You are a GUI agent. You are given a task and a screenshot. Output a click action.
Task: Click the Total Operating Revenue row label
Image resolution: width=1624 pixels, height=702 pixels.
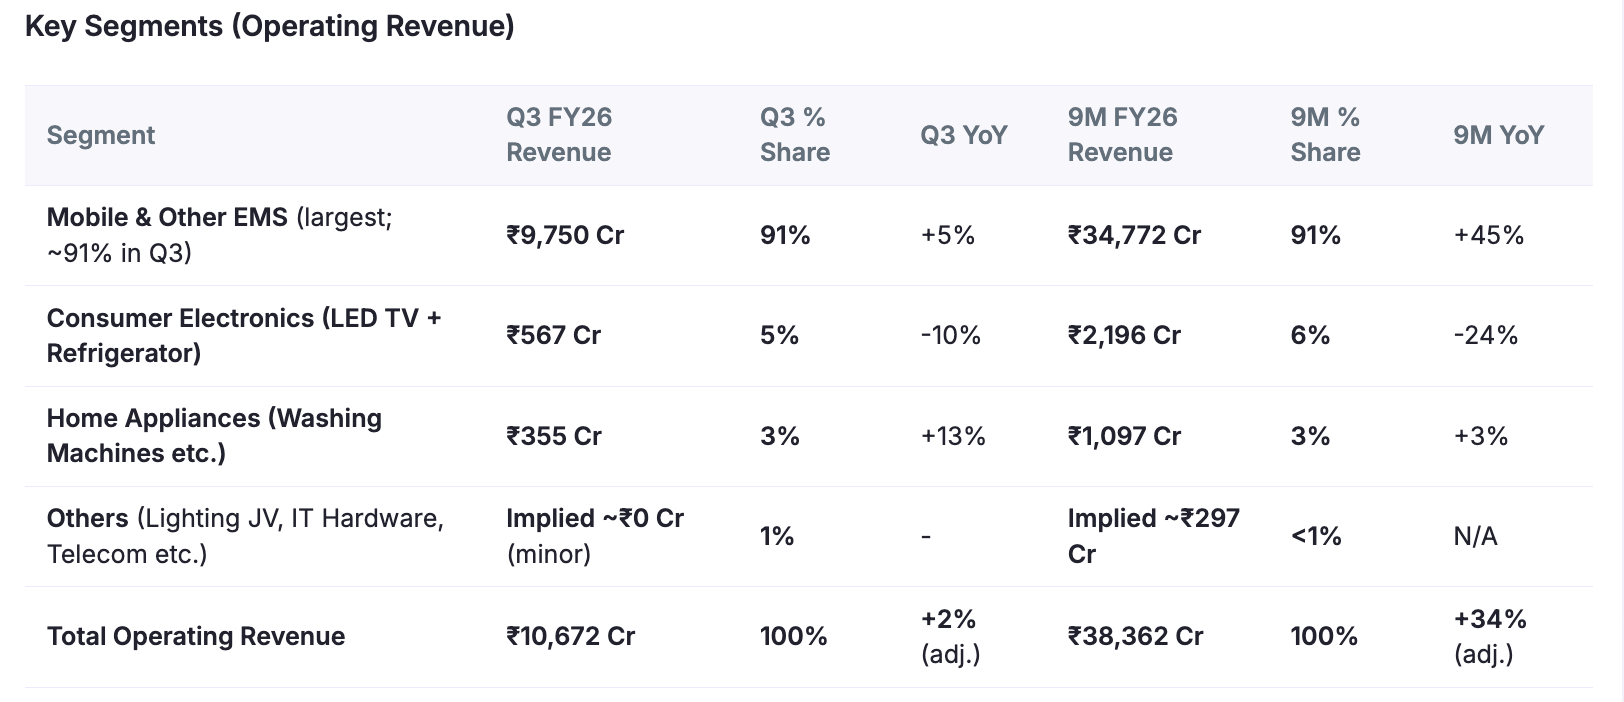[x=196, y=636]
